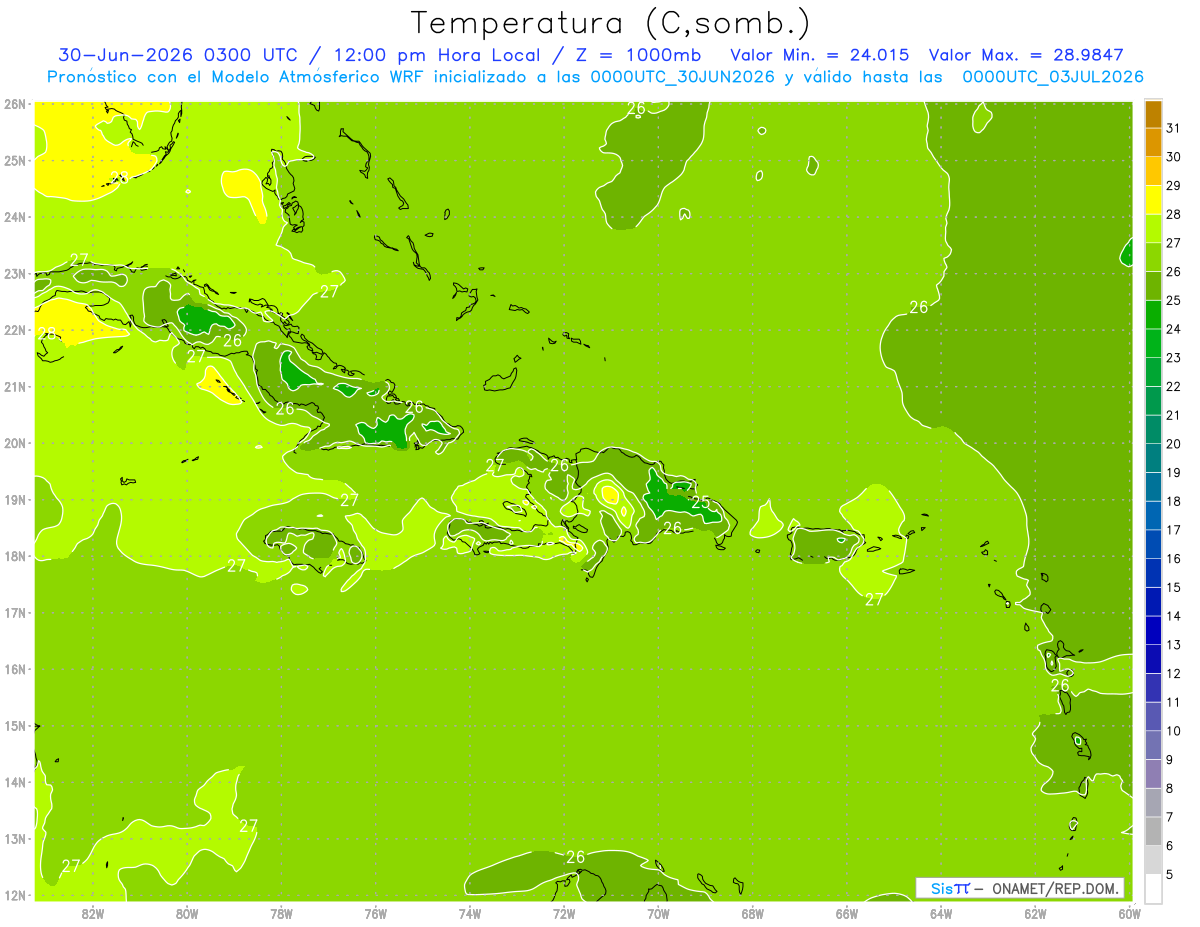Click the 78W longitude axis label
1200x927 pixels.
coord(281,912)
